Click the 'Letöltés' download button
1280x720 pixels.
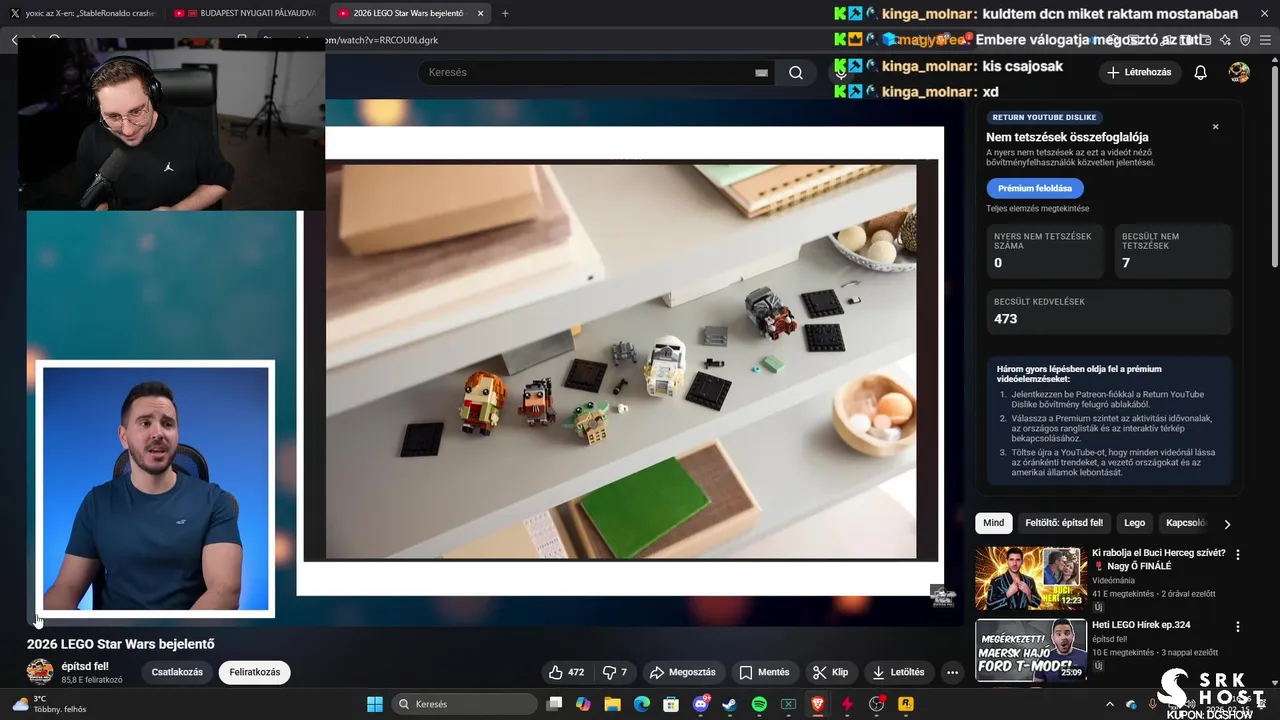(x=898, y=672)
